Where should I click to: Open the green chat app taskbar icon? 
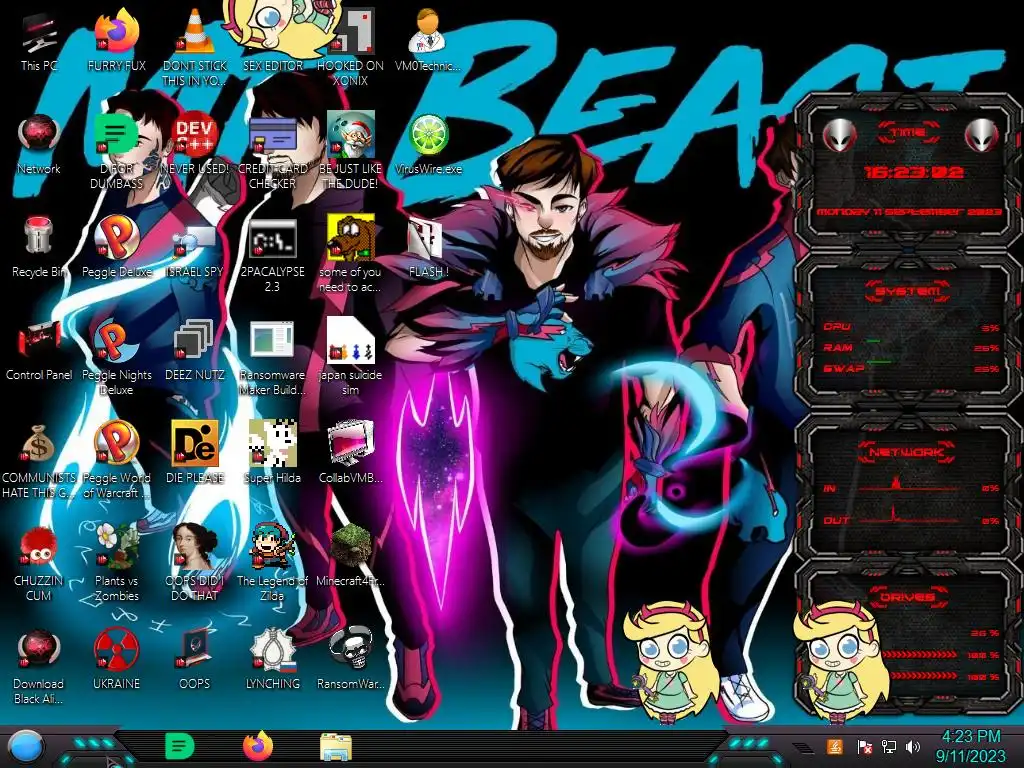(179, 746)
